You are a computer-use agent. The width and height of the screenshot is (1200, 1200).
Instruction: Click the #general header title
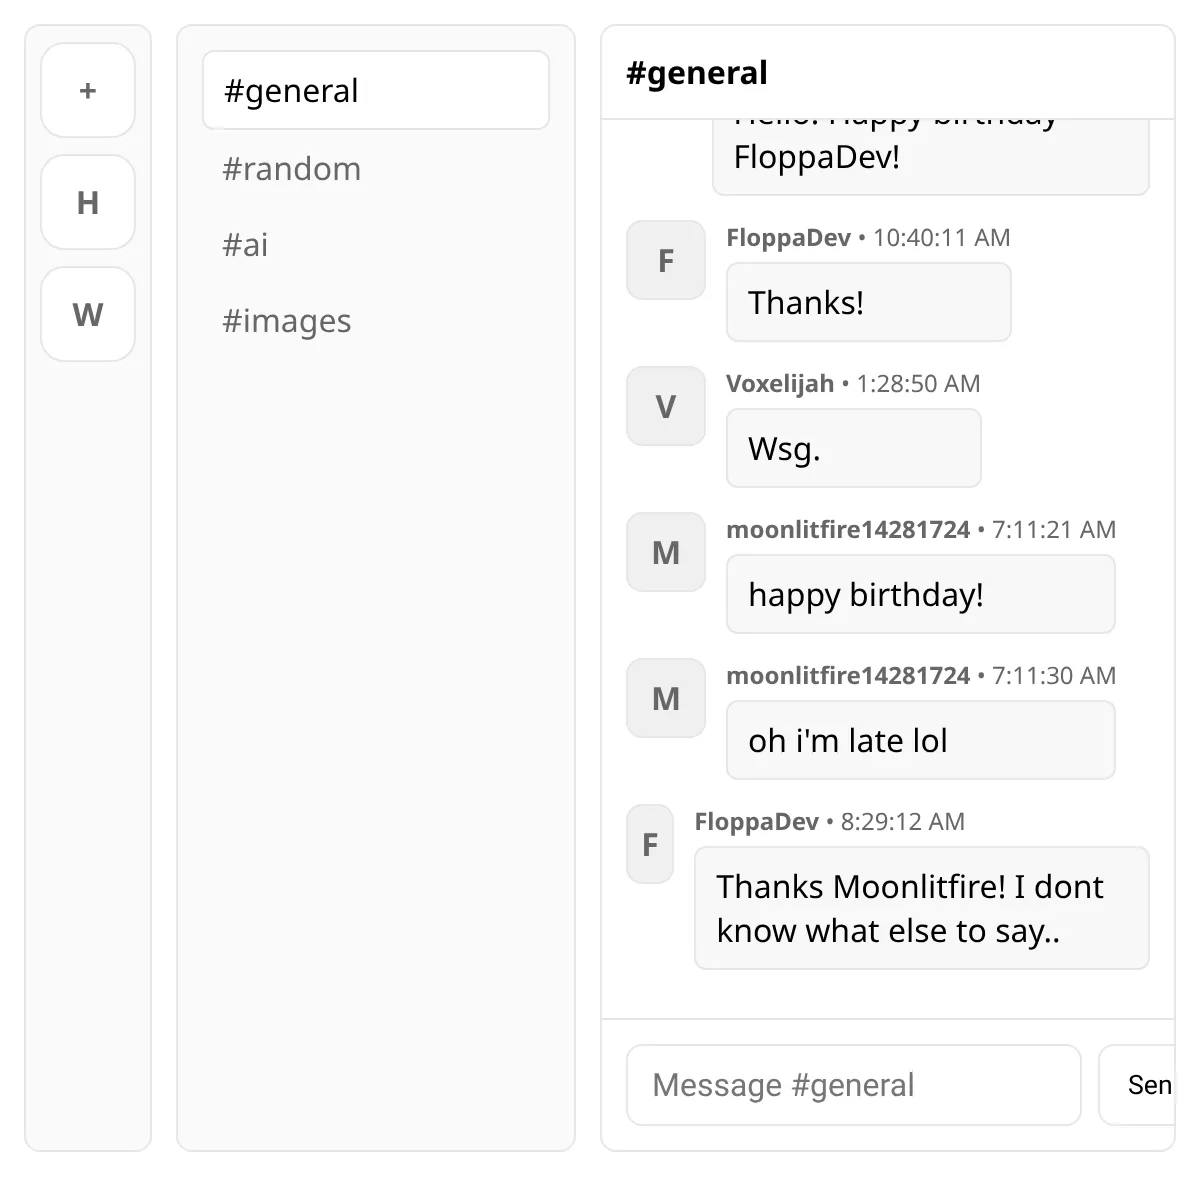(697, 73)
